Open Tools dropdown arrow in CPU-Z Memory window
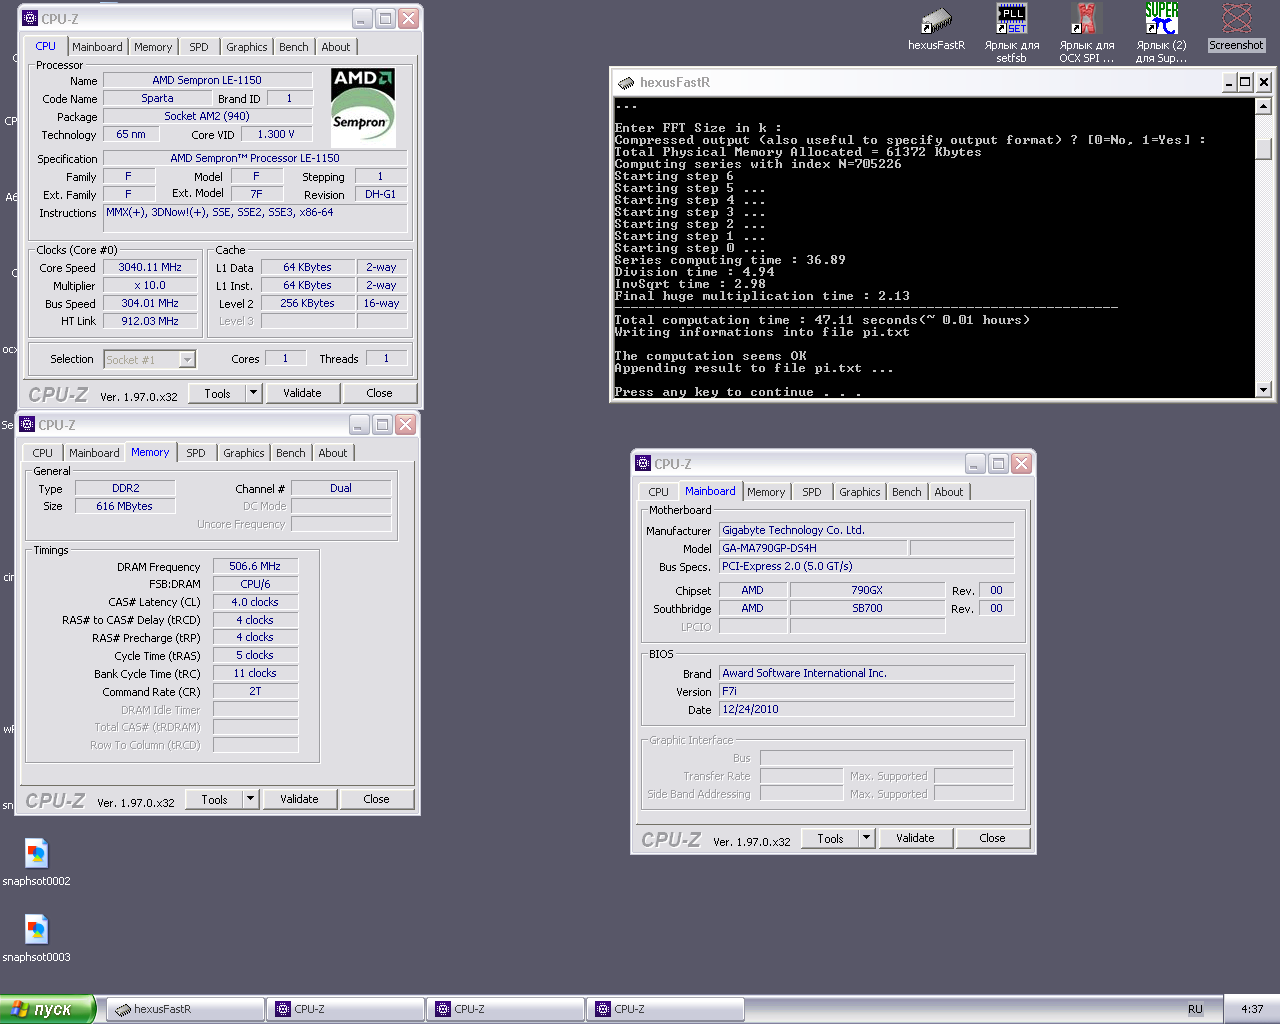 (x=250, y=799)
